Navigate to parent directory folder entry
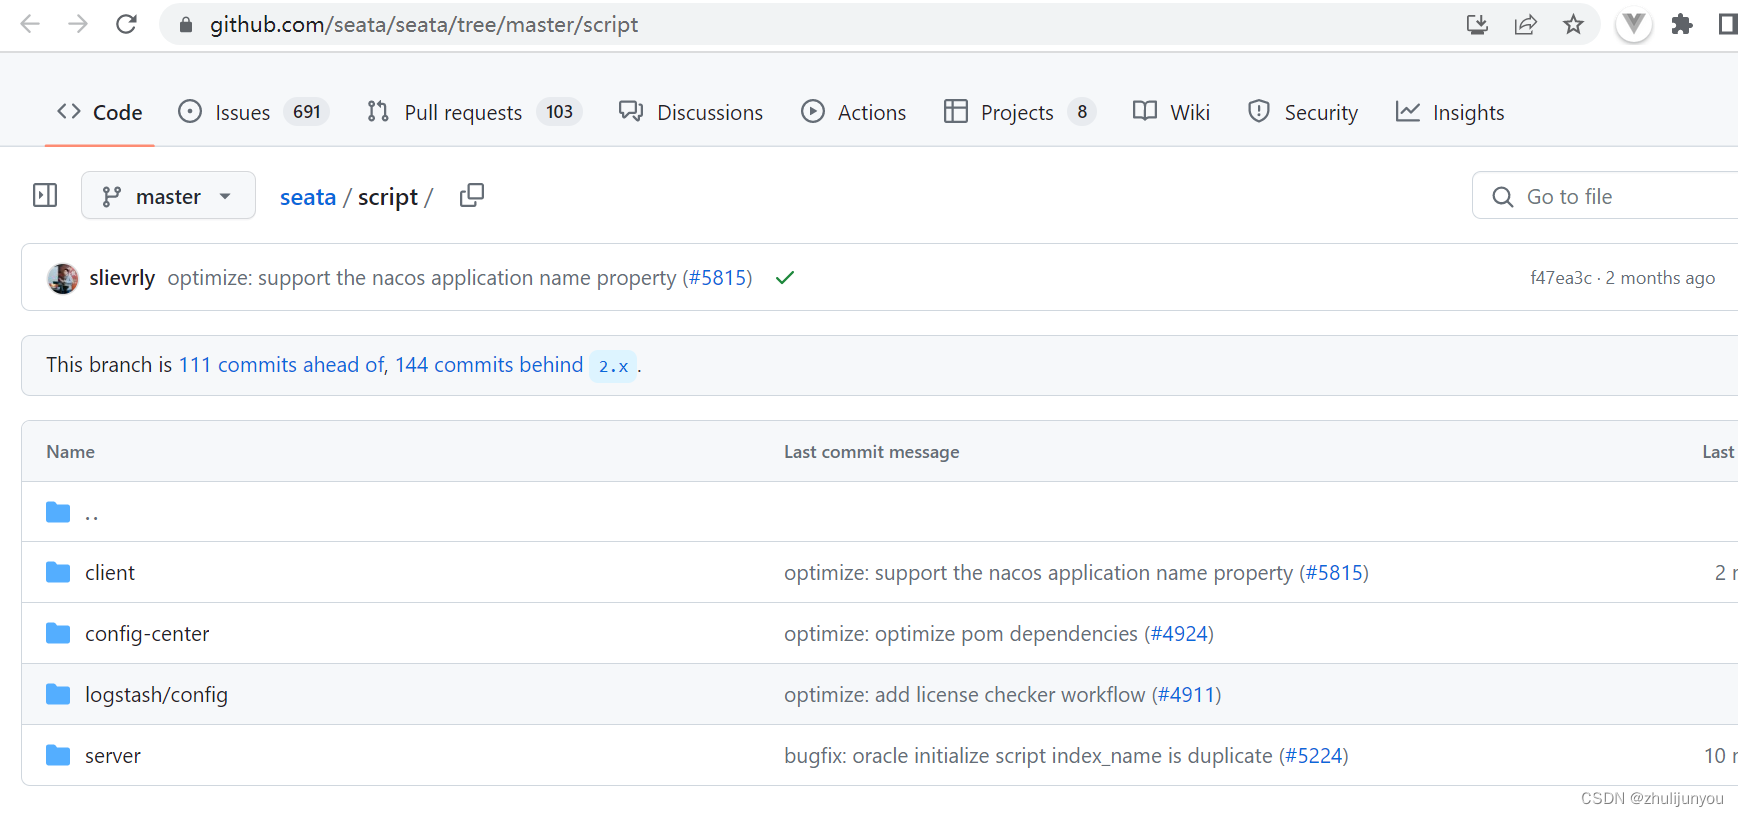The width and height of the screenshot is (1738, 817). click(91, 513)
